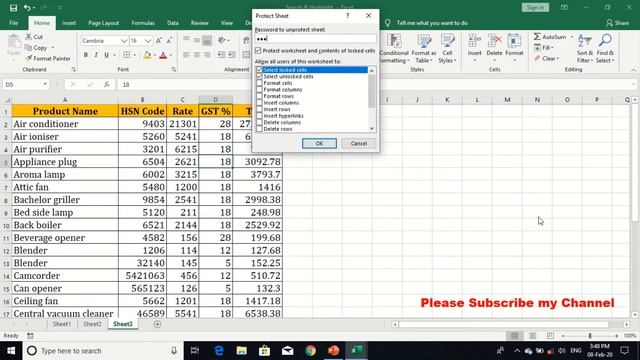
Task: Click the Sign in button
Action: coord(535,7)
